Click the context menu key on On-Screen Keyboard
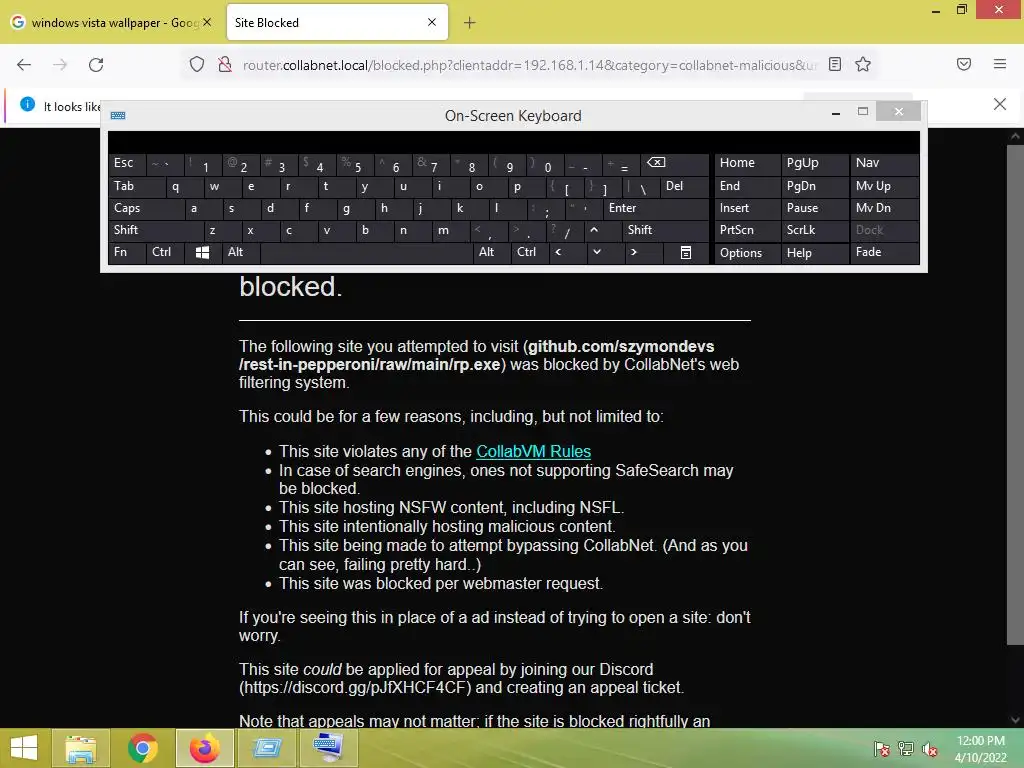This screenshot has width=1024, height=768. [686, 253]
